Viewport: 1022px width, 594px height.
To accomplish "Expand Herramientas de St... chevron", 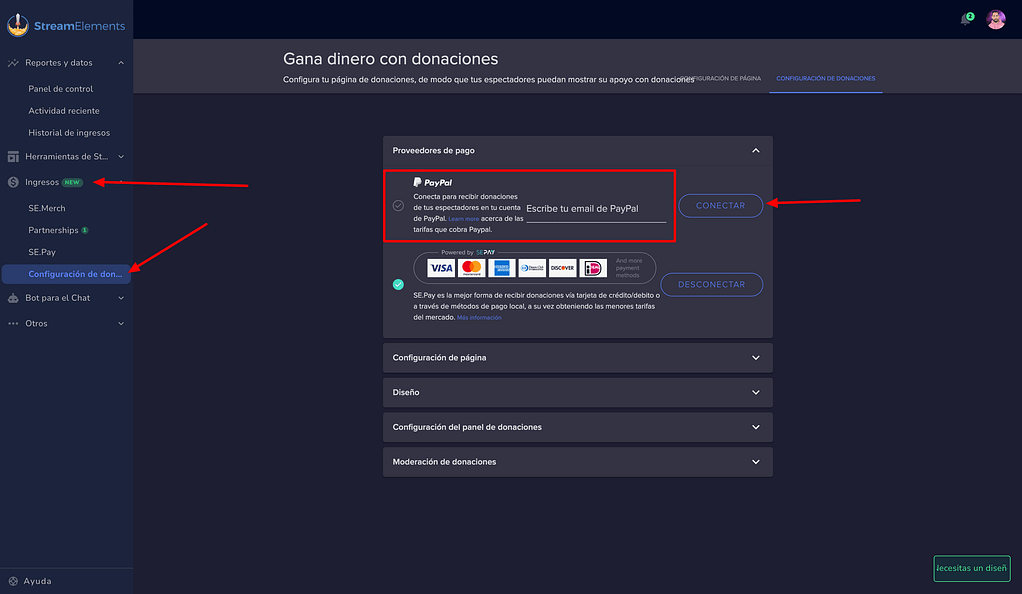I will click(x=121, y=156).
